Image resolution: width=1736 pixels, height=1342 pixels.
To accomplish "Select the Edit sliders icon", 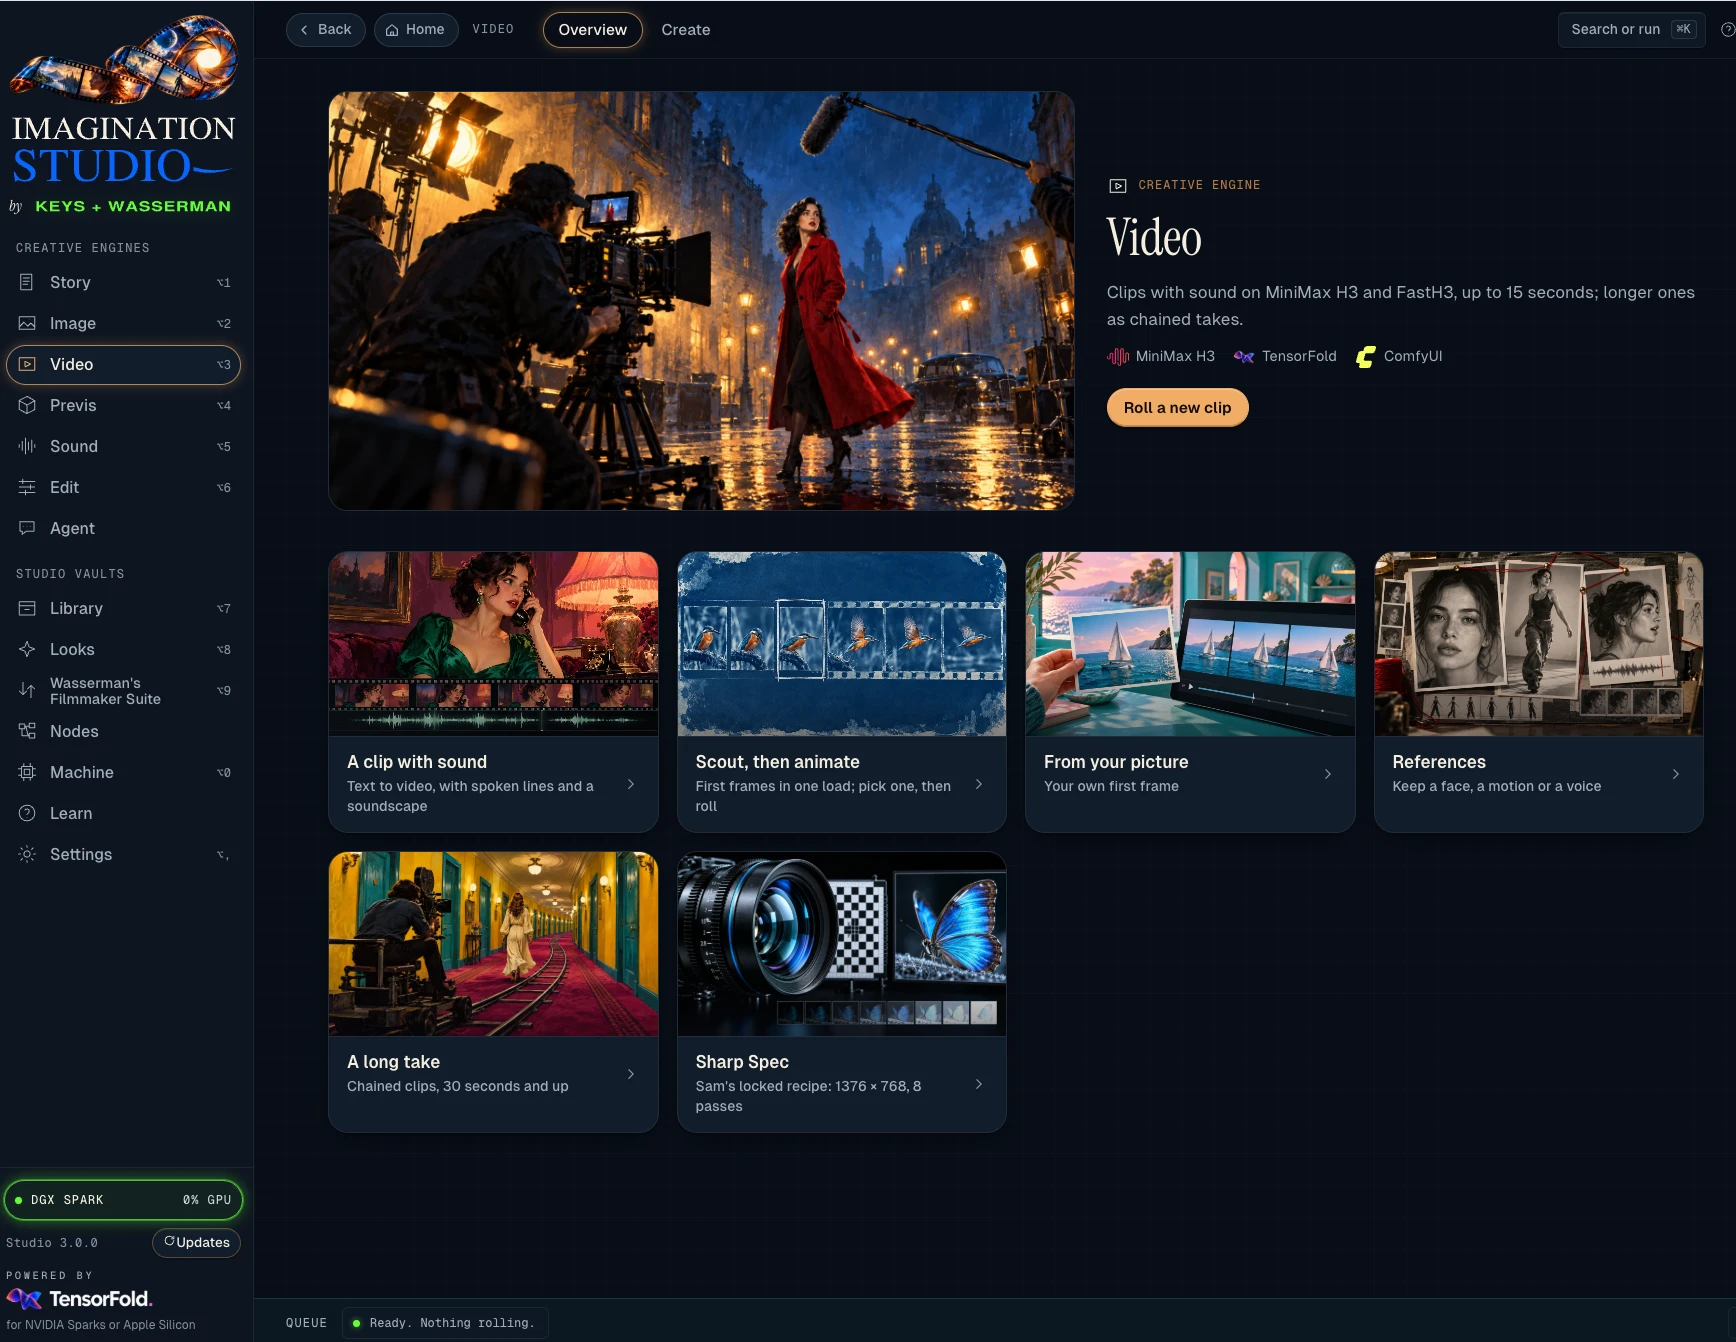I will coord(27,487).
